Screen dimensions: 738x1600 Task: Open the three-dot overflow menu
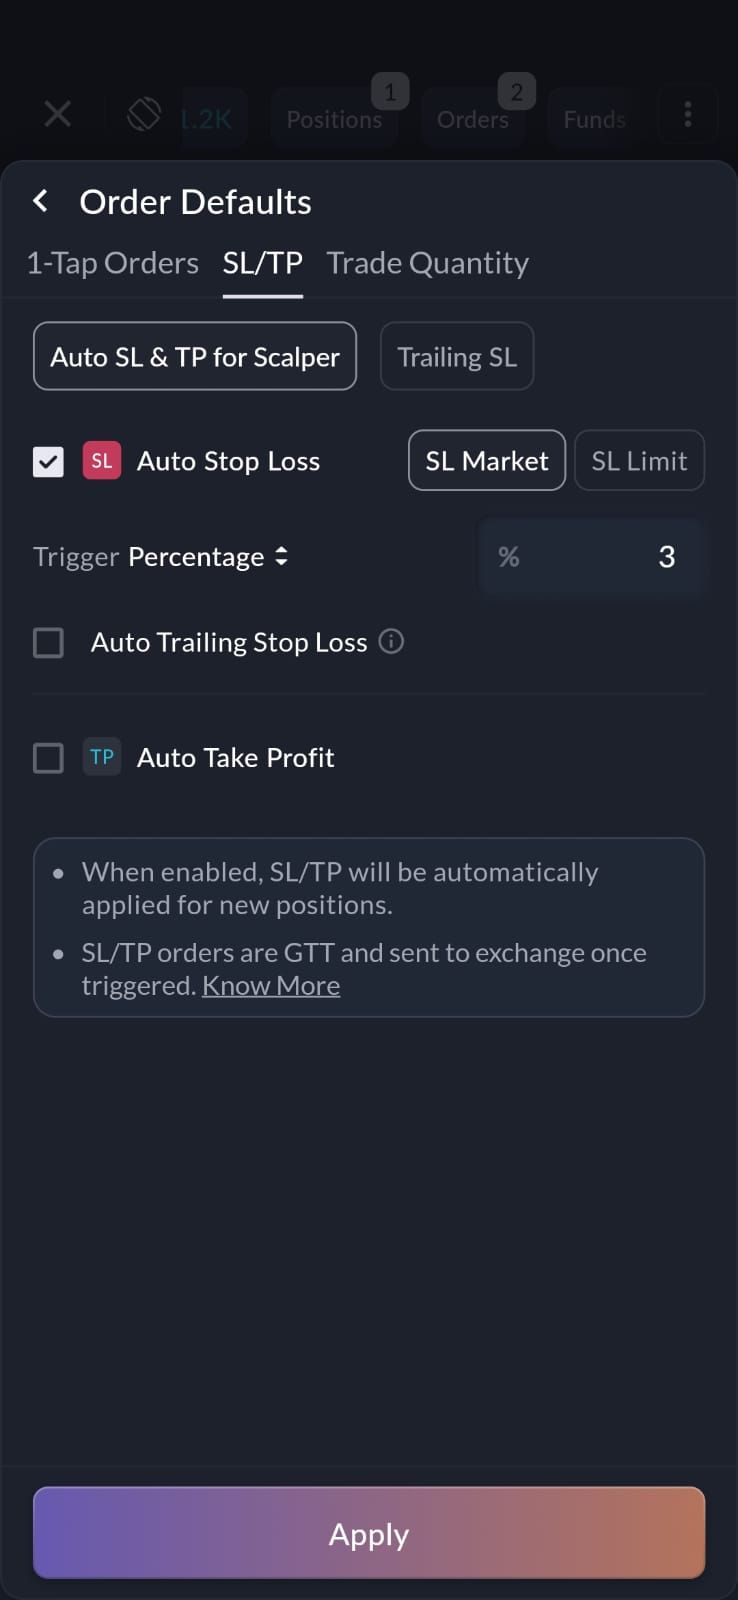pos(687,114)
